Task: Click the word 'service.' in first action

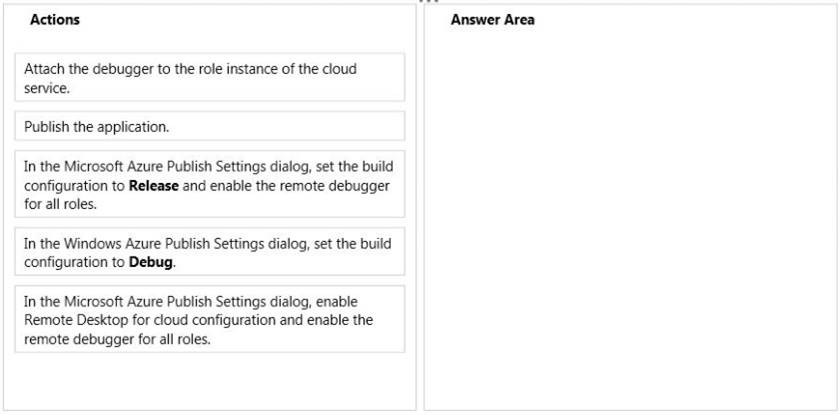Action: pyautogui.click(x=47, y=89)
